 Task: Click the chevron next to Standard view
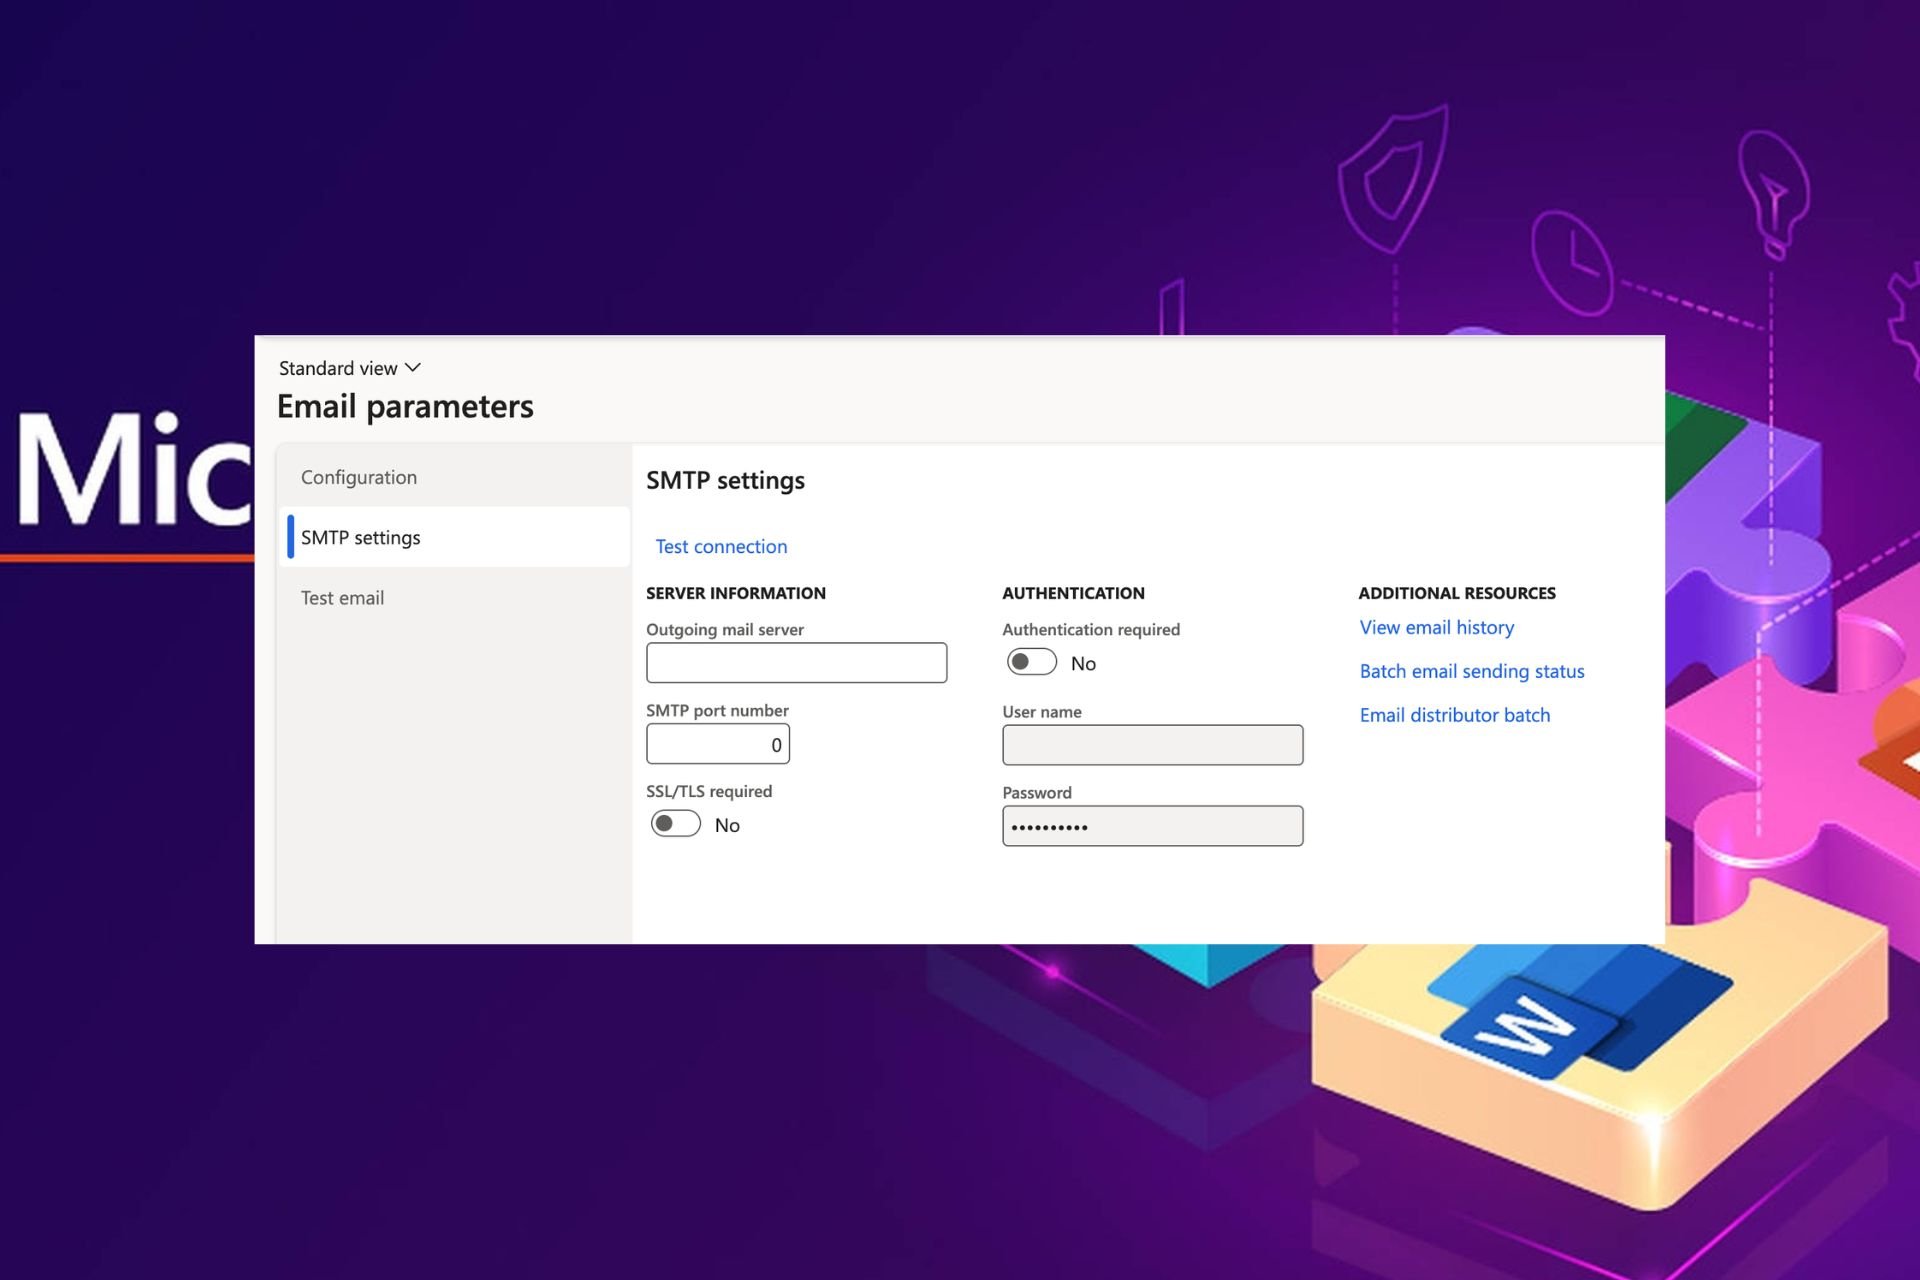413,368
